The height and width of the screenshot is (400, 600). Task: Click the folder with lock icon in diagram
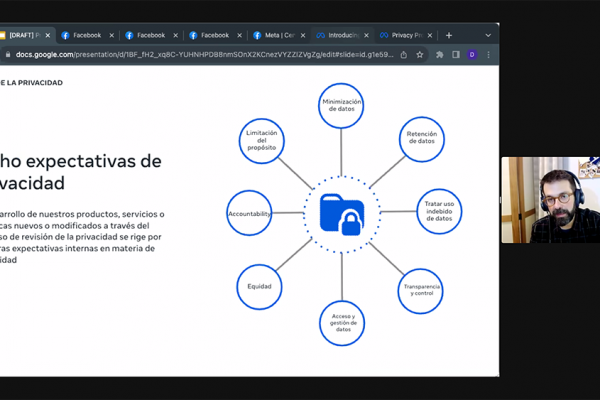tap(342, 214)
